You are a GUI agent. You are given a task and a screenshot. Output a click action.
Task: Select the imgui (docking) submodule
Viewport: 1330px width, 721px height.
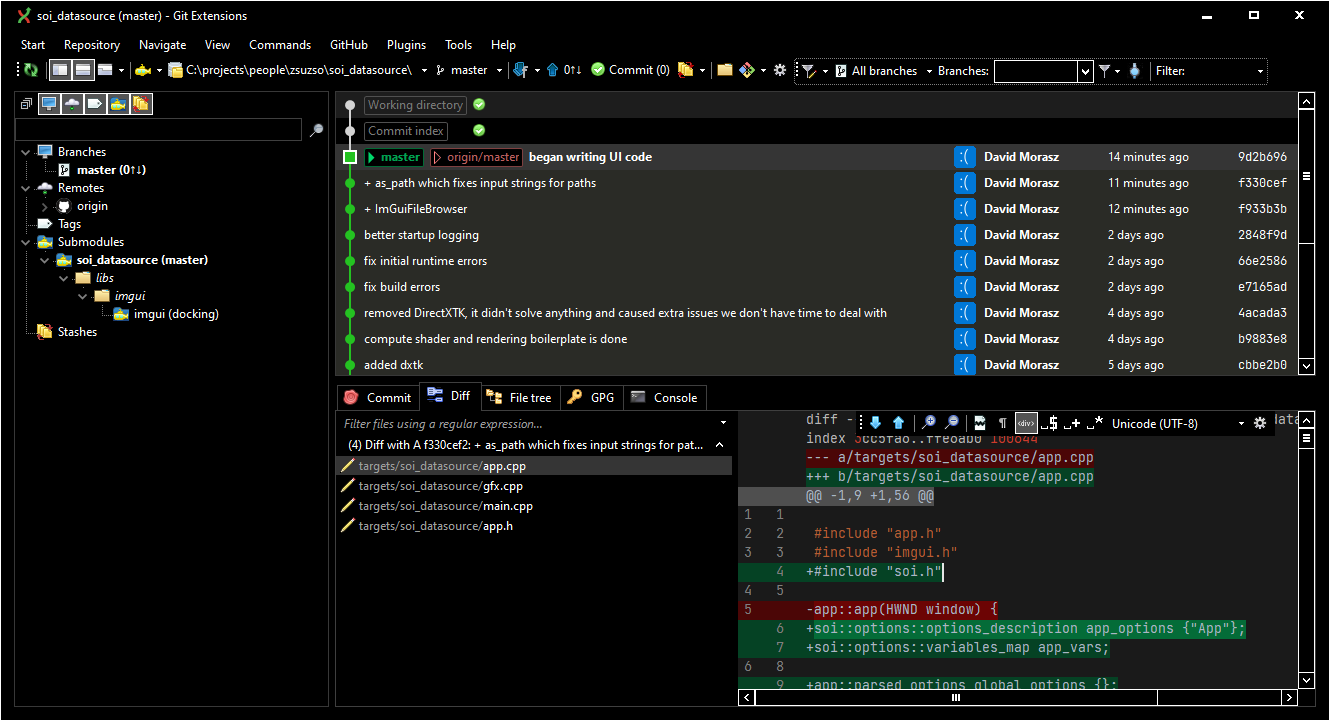[x=177, y=314]
